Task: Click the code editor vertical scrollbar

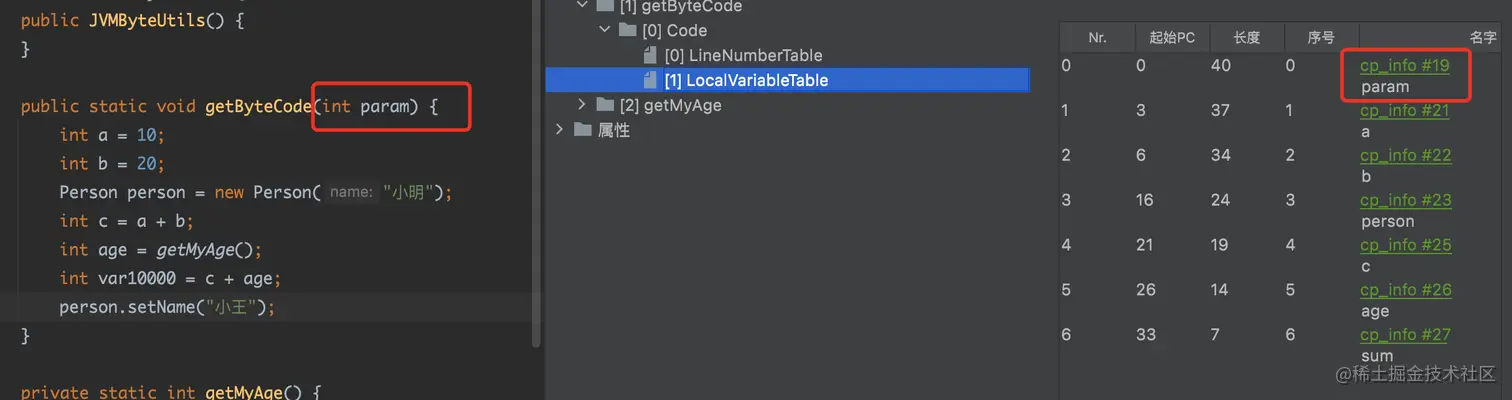Action: click(536, 170)
